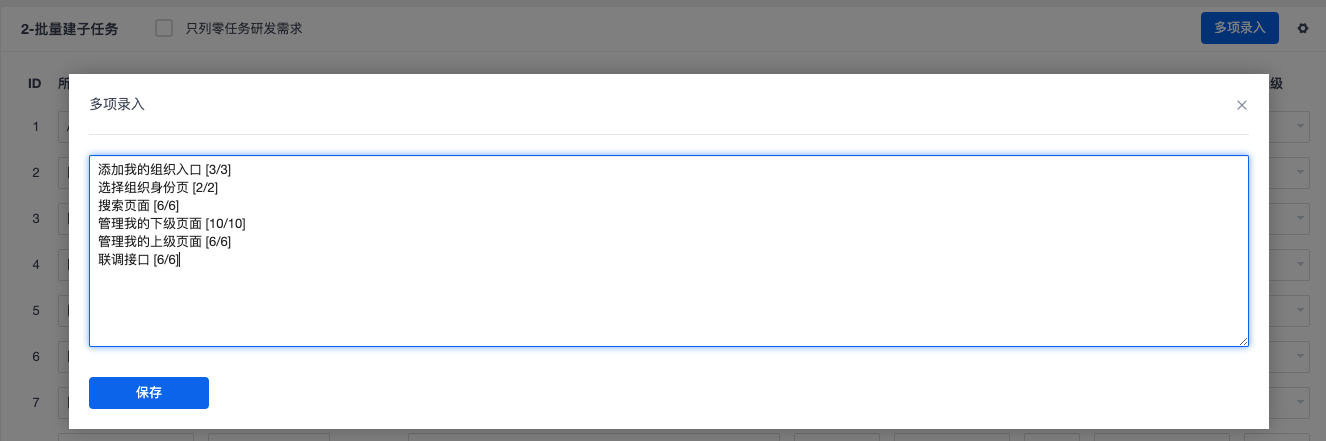Place cursor on line 管理我的下级页面 [10/10]
This screenshot has width=1326, height=441.
point(172,224)
